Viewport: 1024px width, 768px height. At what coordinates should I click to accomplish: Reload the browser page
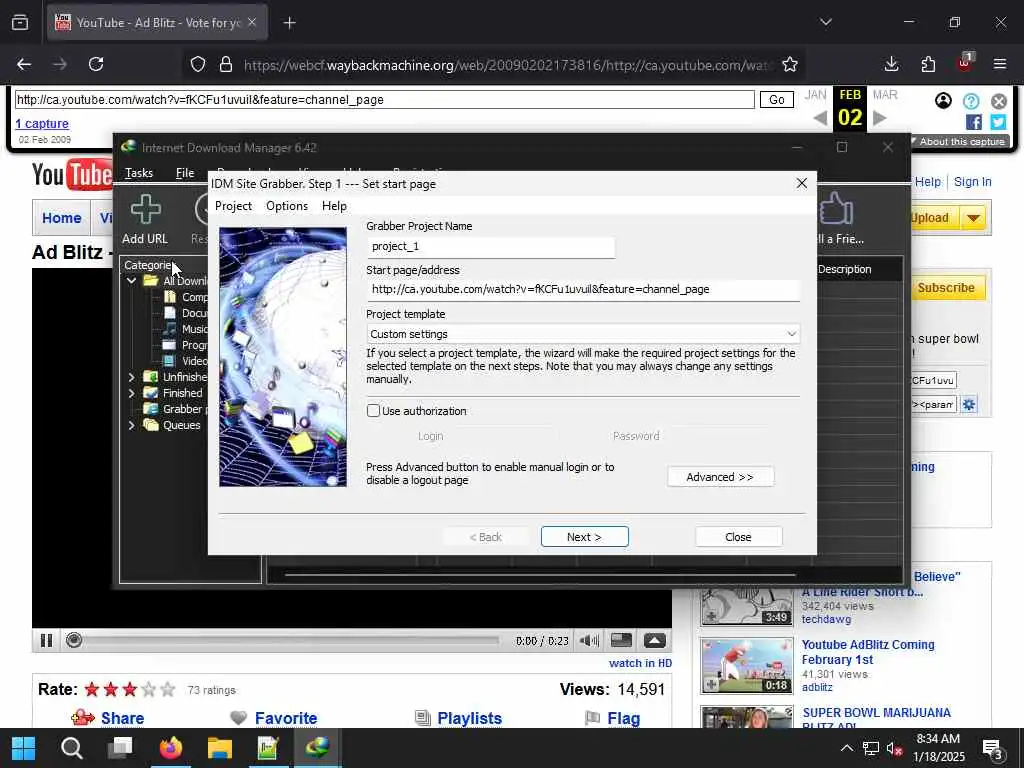tap(96, 64)
